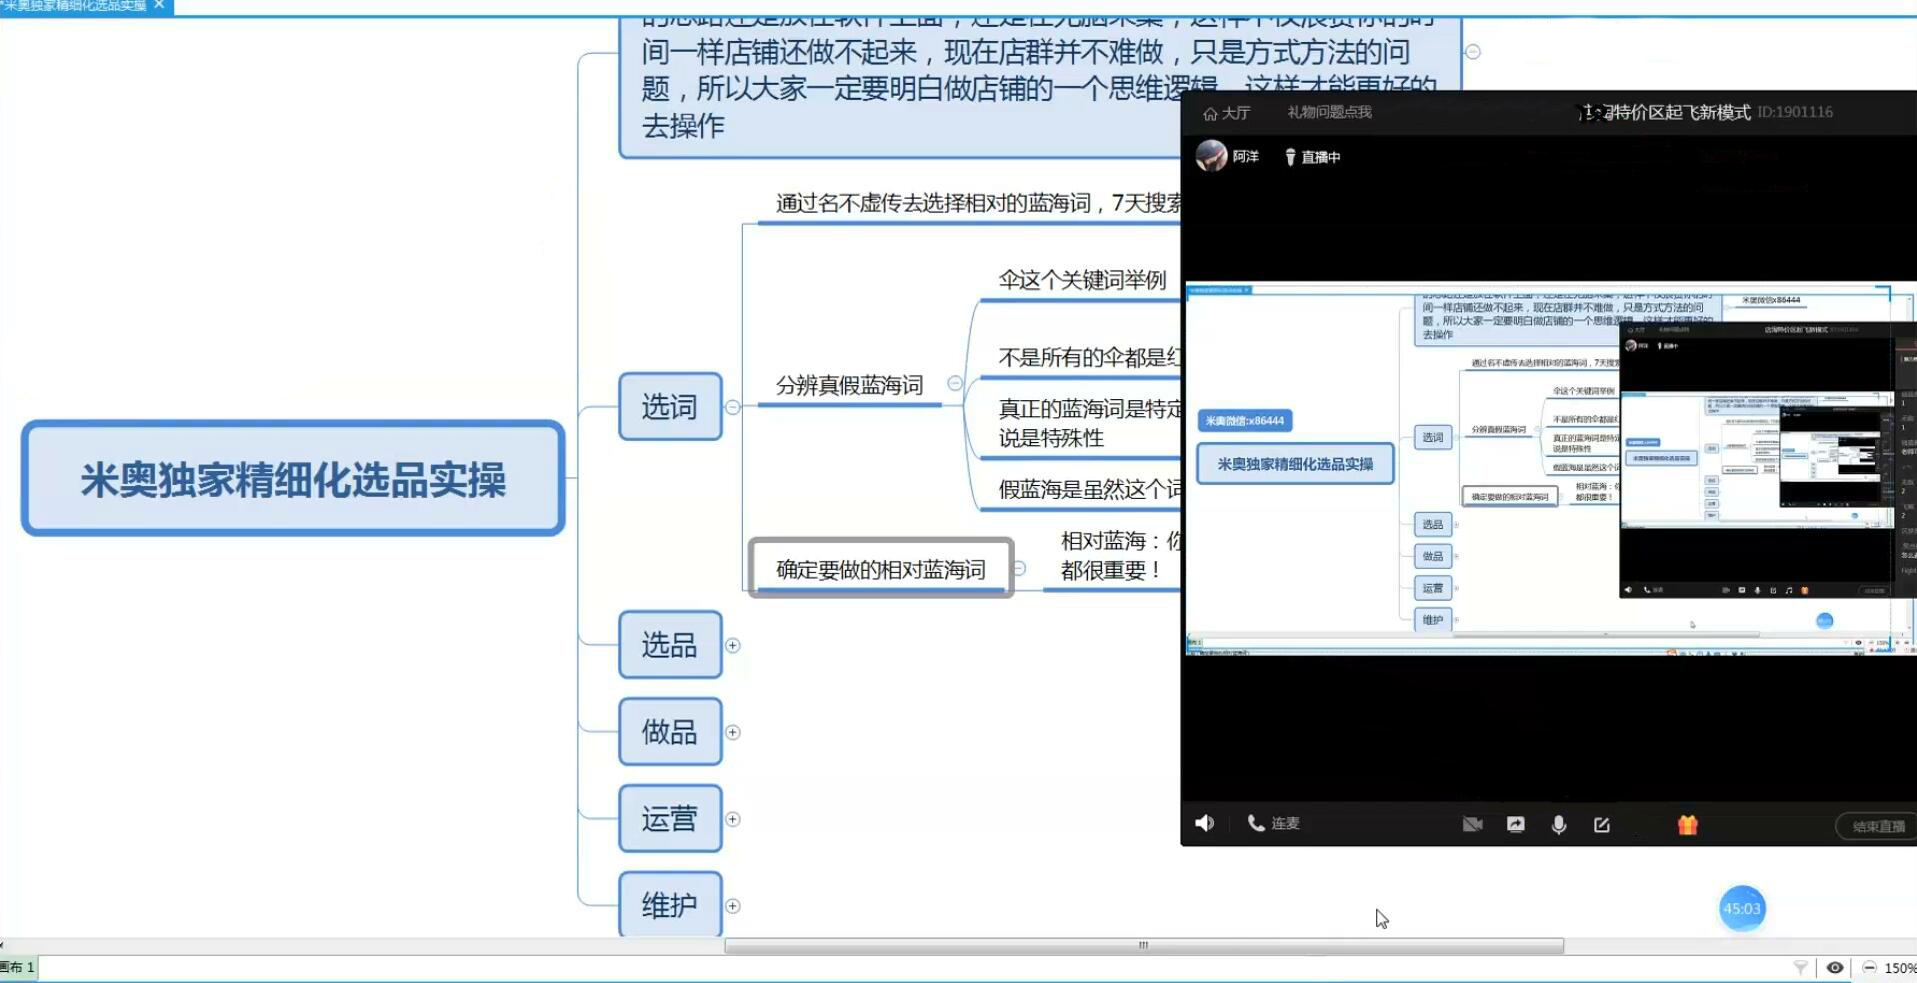Select the 画布 1 sheet tab
Image resolution: width=1917 pixels, height=983 pixels.
tap(18, 967)
